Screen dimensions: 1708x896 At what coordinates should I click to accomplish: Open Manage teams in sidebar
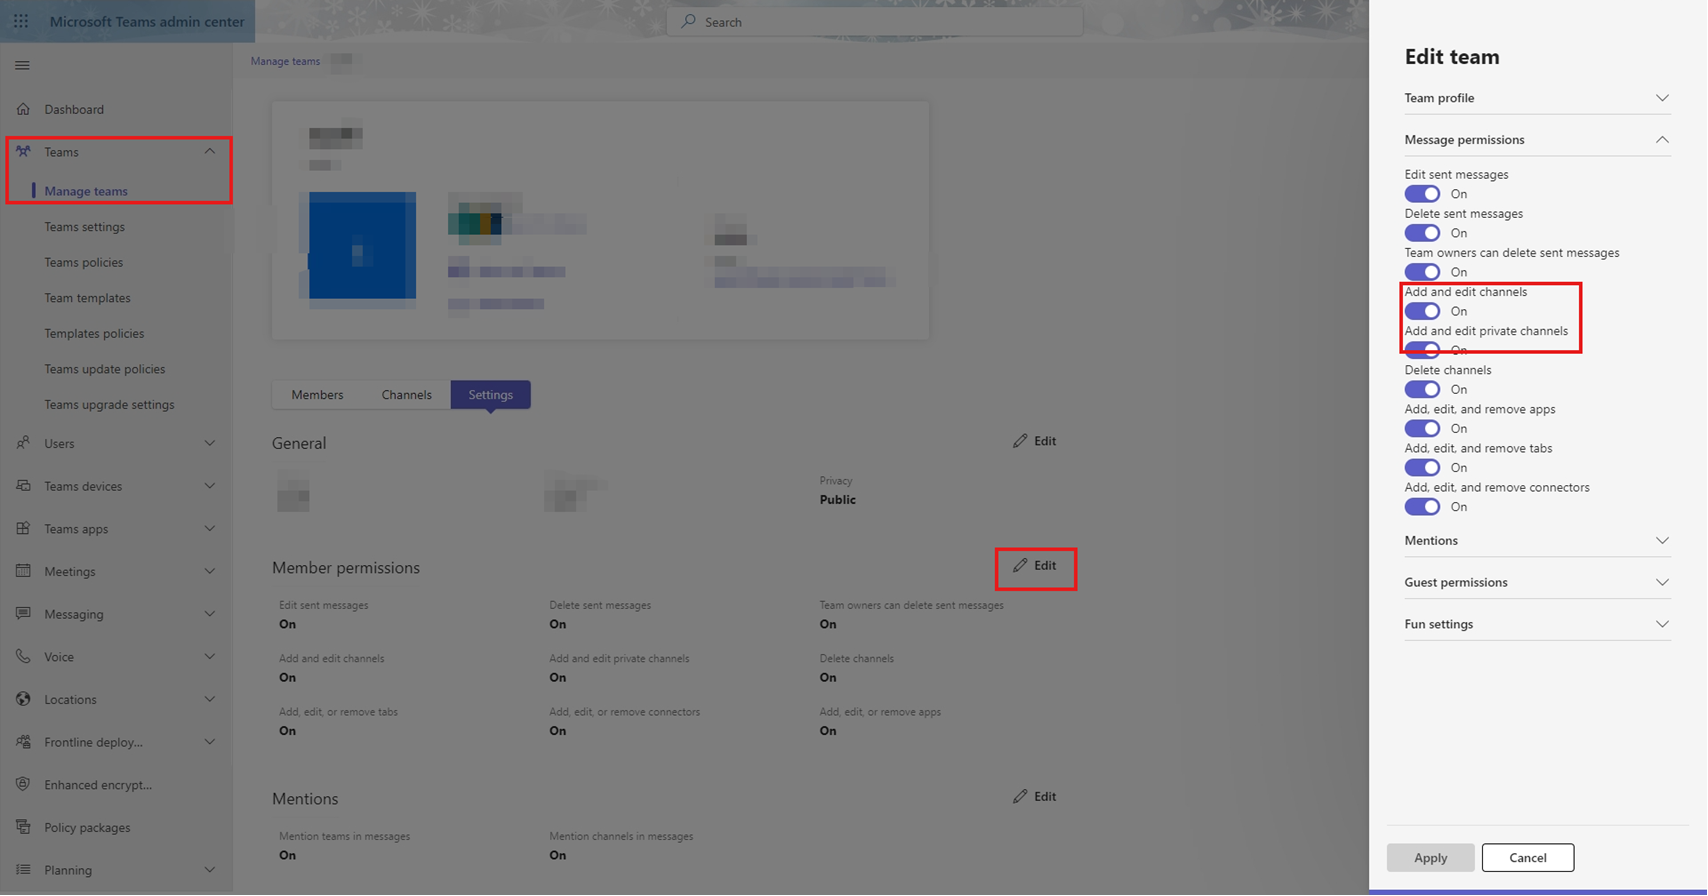click(86, 191)
